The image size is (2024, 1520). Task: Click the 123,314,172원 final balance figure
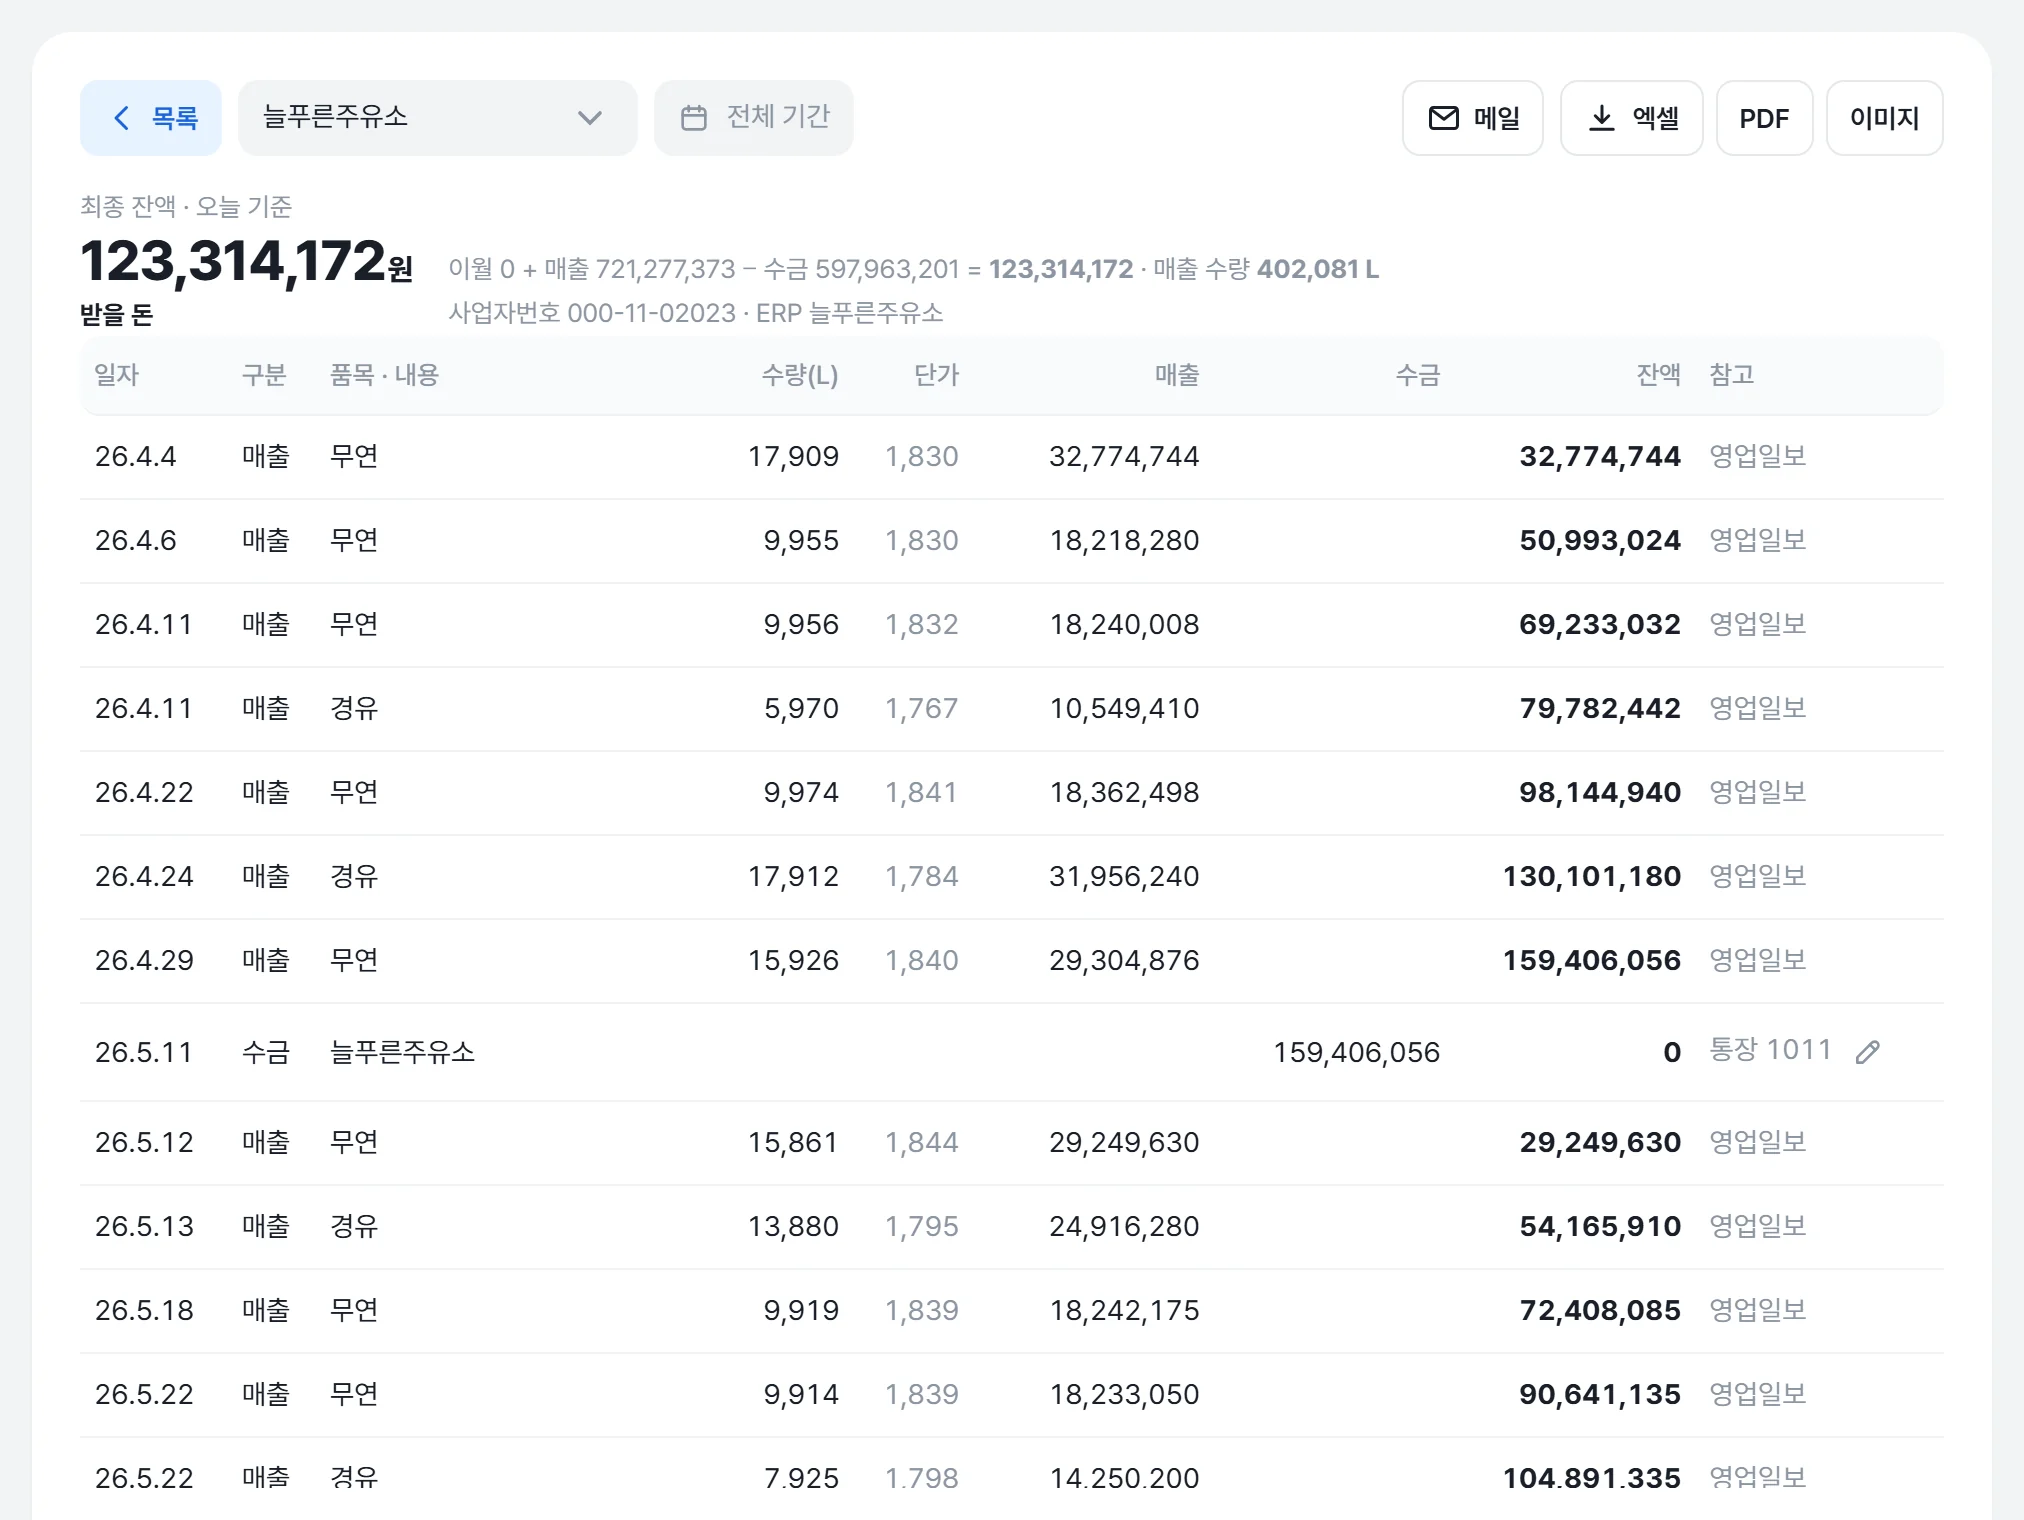[246, 262]
